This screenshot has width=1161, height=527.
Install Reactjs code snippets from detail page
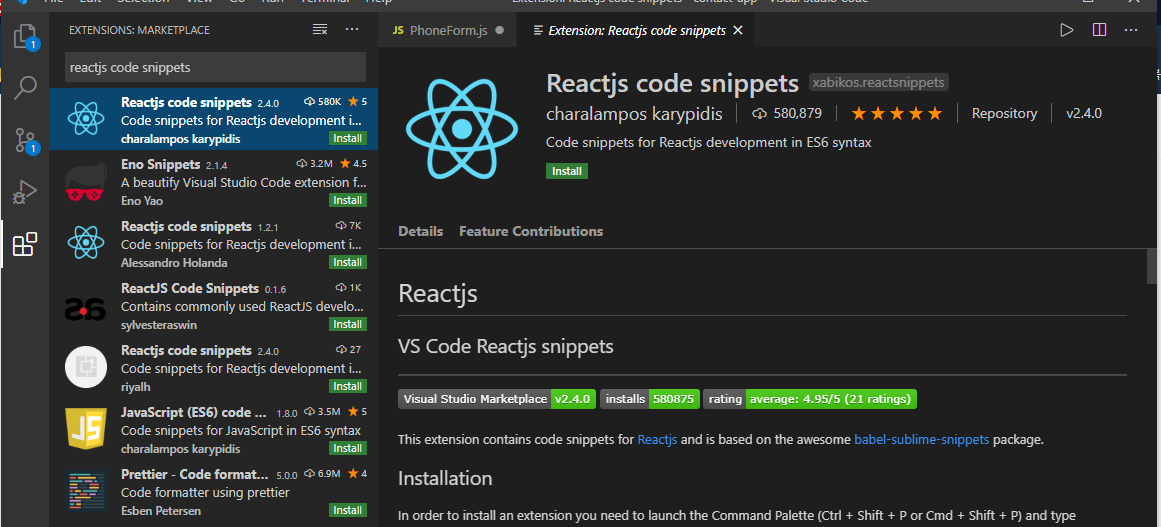(x=566, y=171)
